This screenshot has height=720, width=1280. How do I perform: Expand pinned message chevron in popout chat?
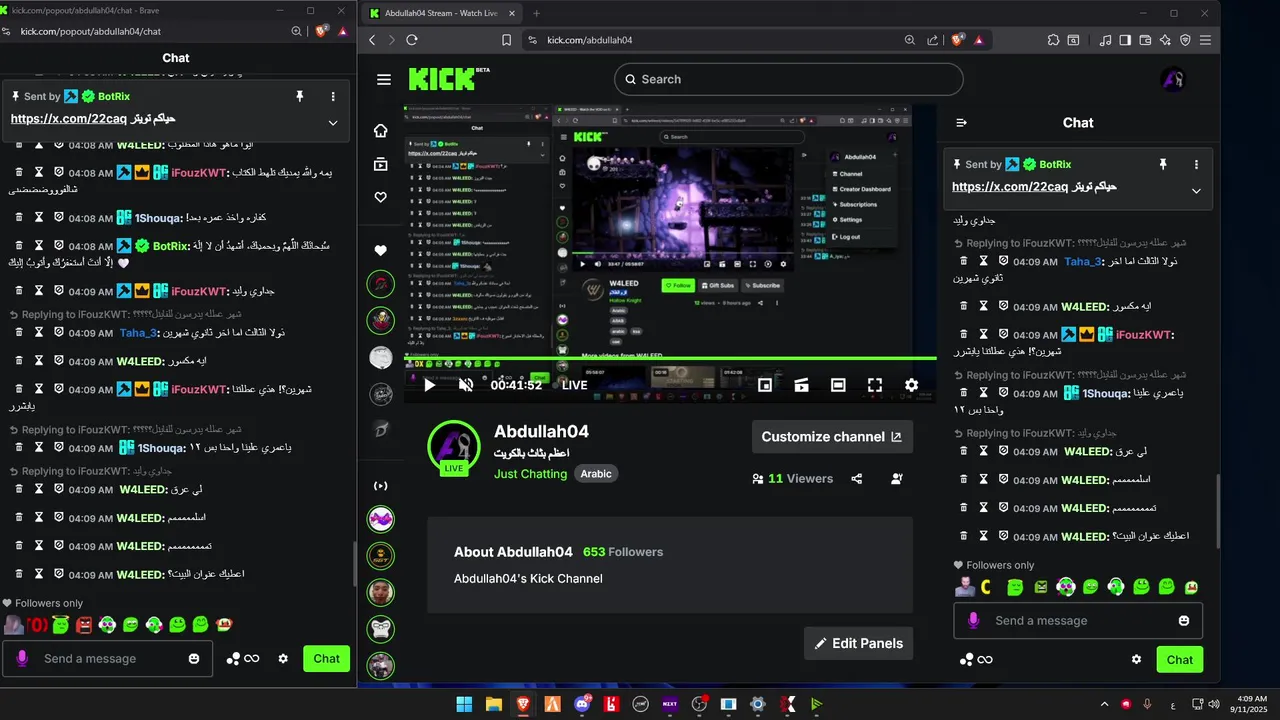coord(333,123)
